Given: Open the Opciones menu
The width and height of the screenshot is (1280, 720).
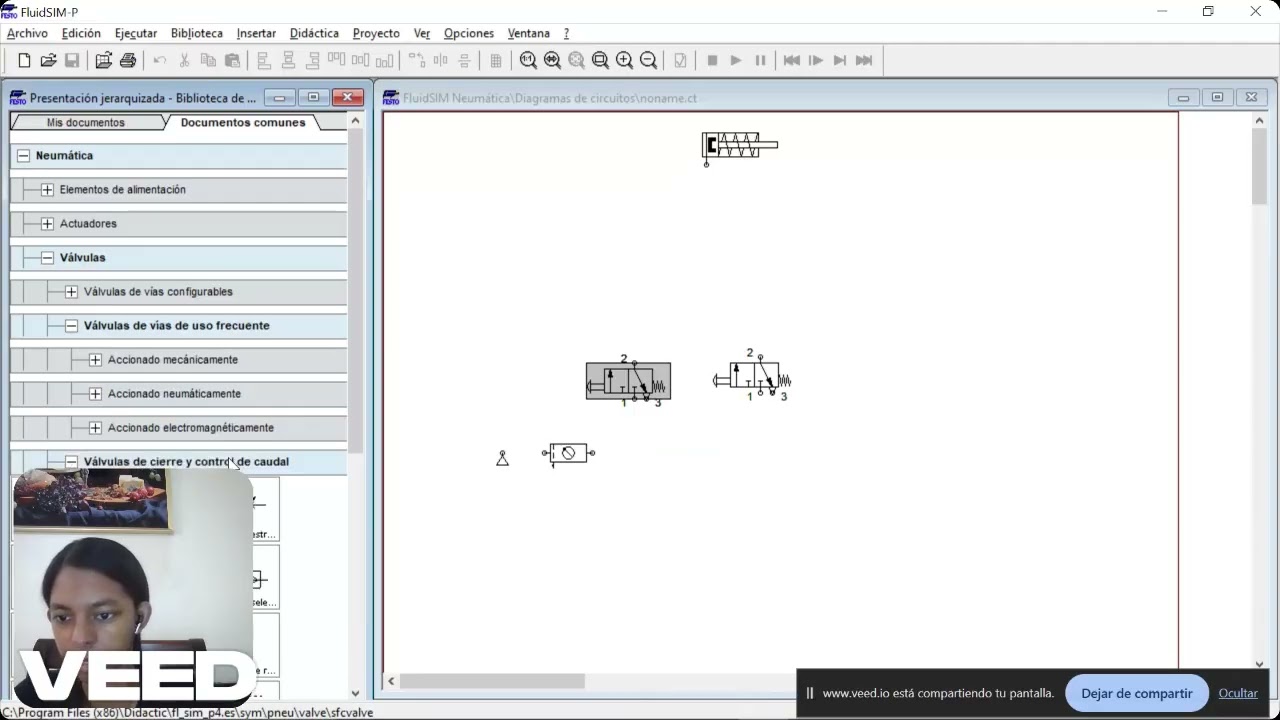Looking at the screenshot, I should point(469,33).
